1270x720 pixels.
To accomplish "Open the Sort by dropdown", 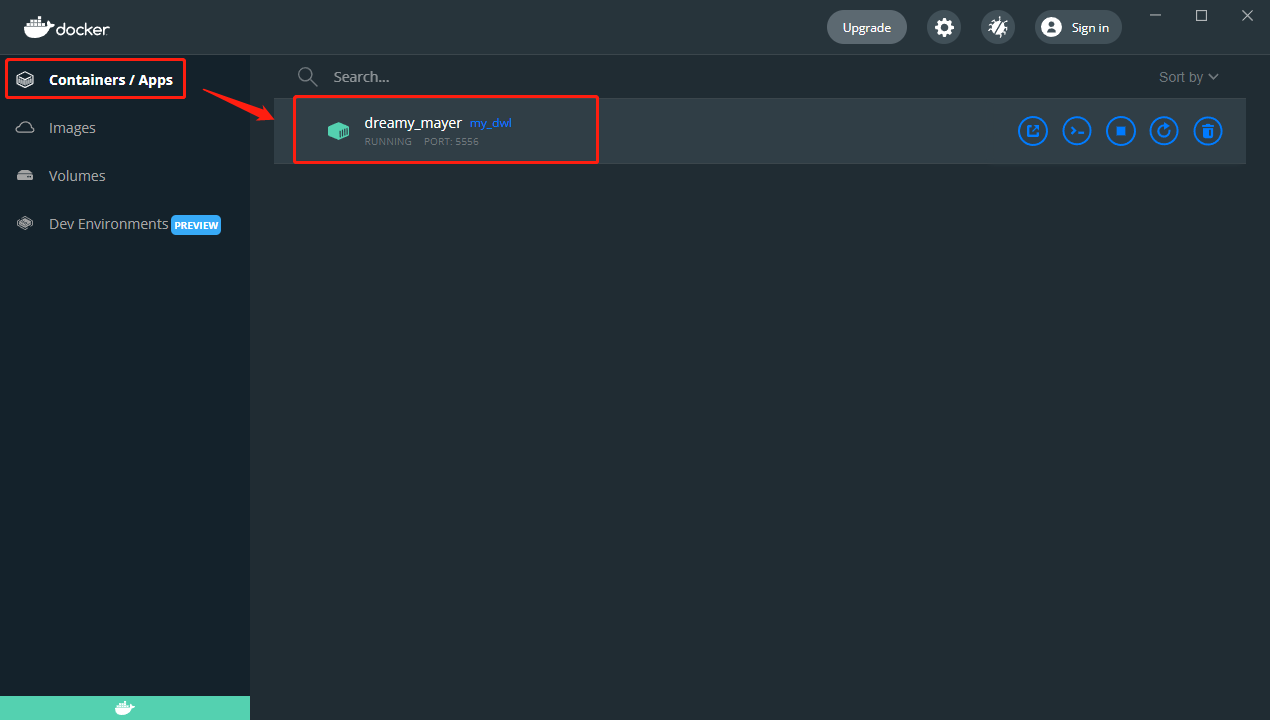I will click(1188, 76).
